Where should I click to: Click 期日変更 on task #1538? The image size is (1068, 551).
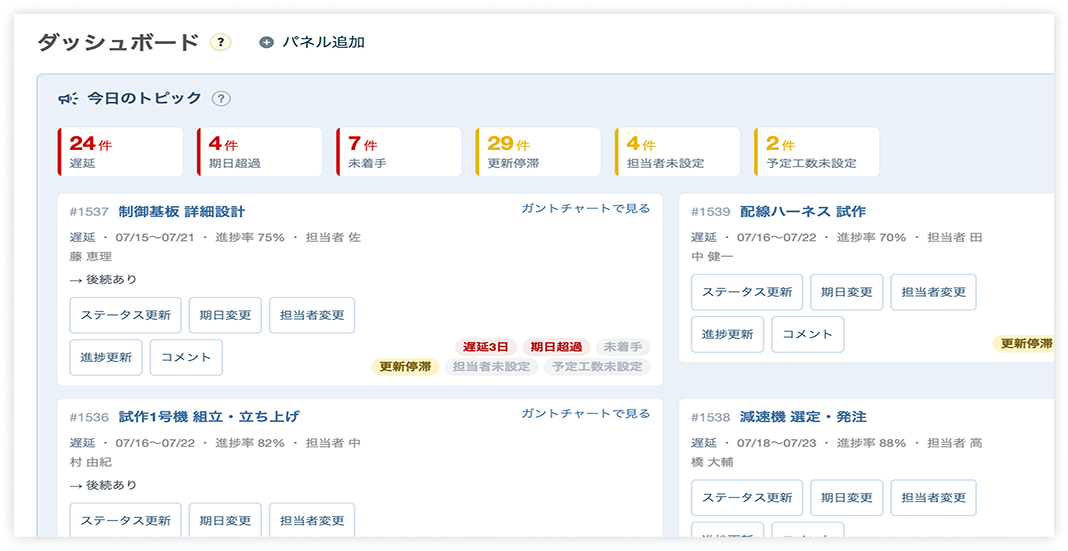pos(847,497)
